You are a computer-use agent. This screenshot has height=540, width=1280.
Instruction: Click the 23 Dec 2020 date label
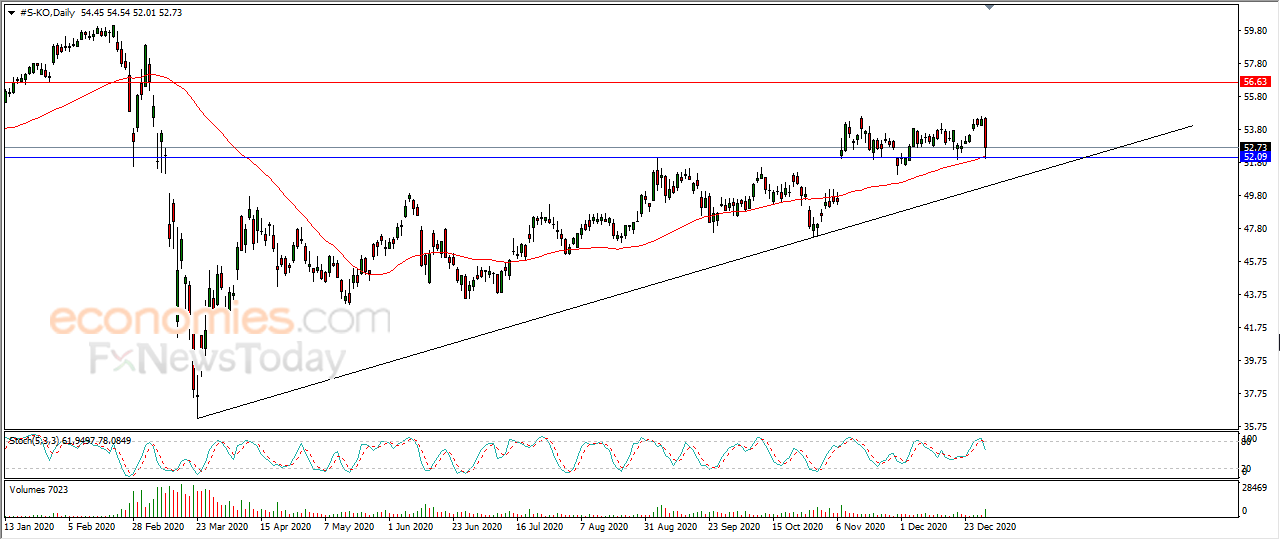tap(990, 525)
